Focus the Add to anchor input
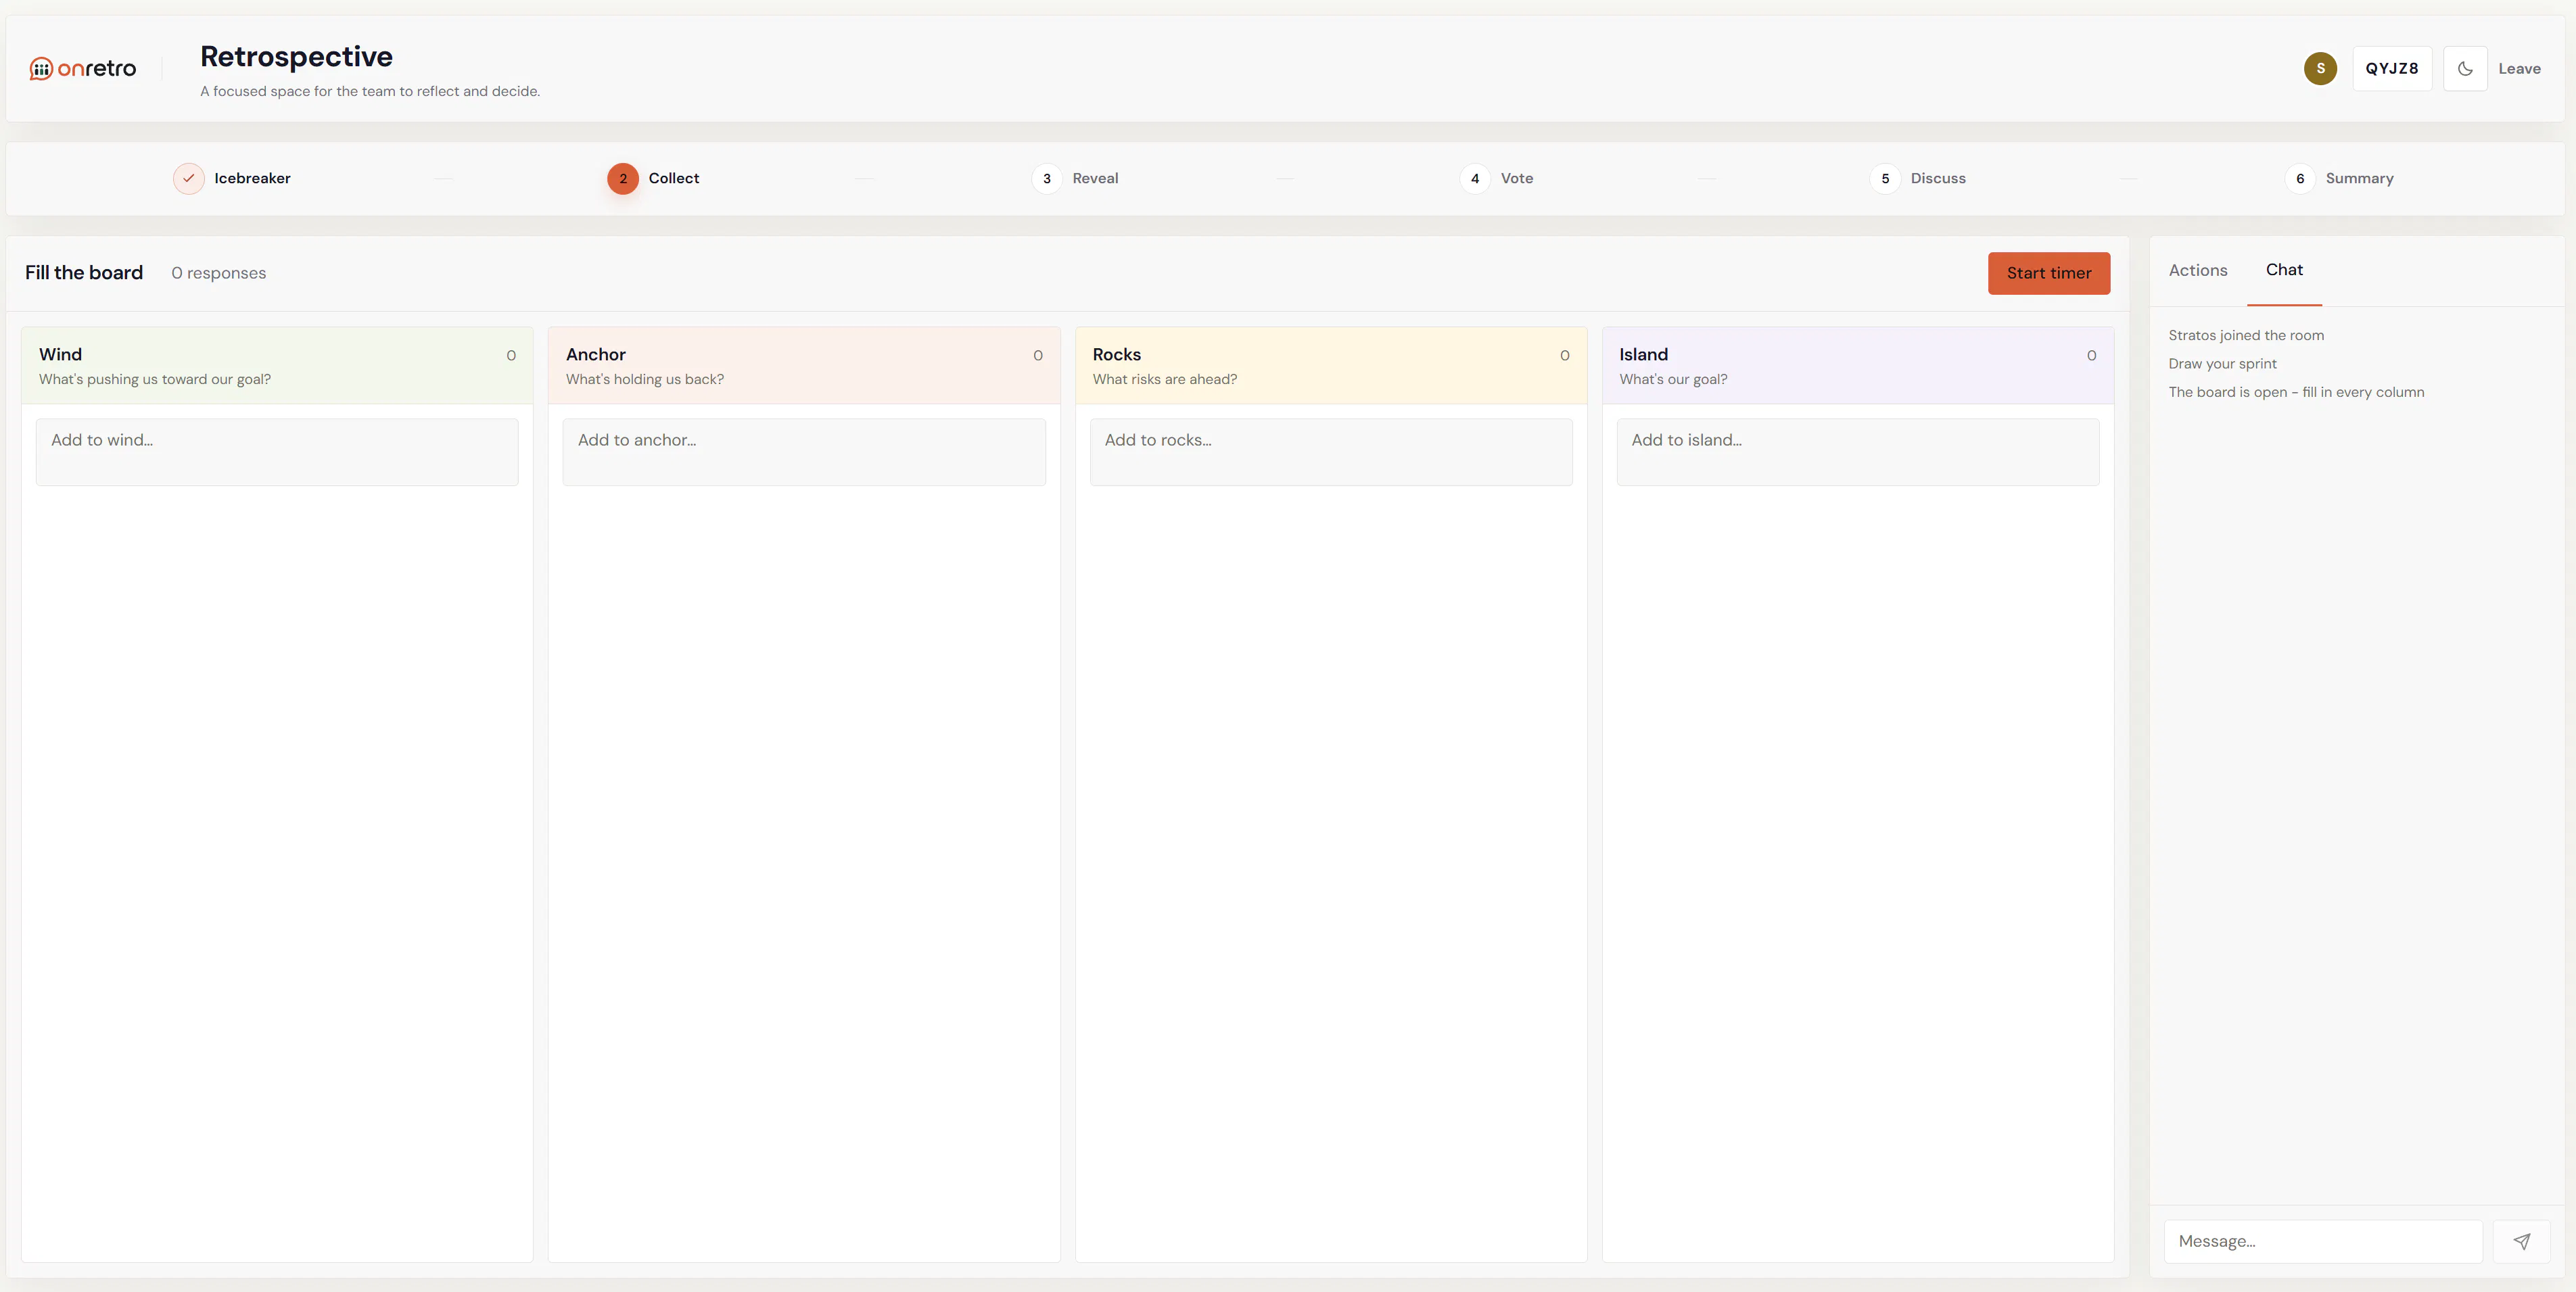 (x=804, y=452)
